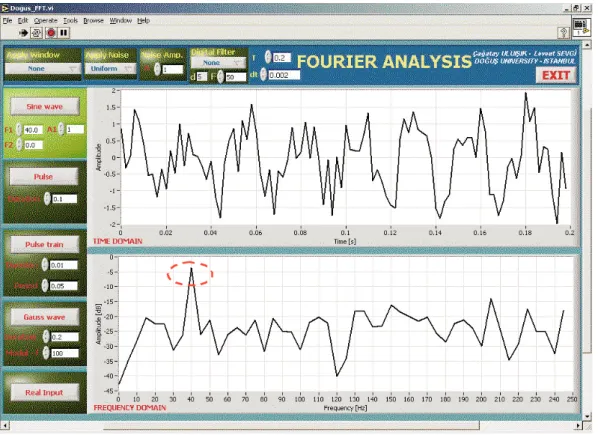Click the Pulse train button
Screen dimensions: 598x435
tap(44, 244)
